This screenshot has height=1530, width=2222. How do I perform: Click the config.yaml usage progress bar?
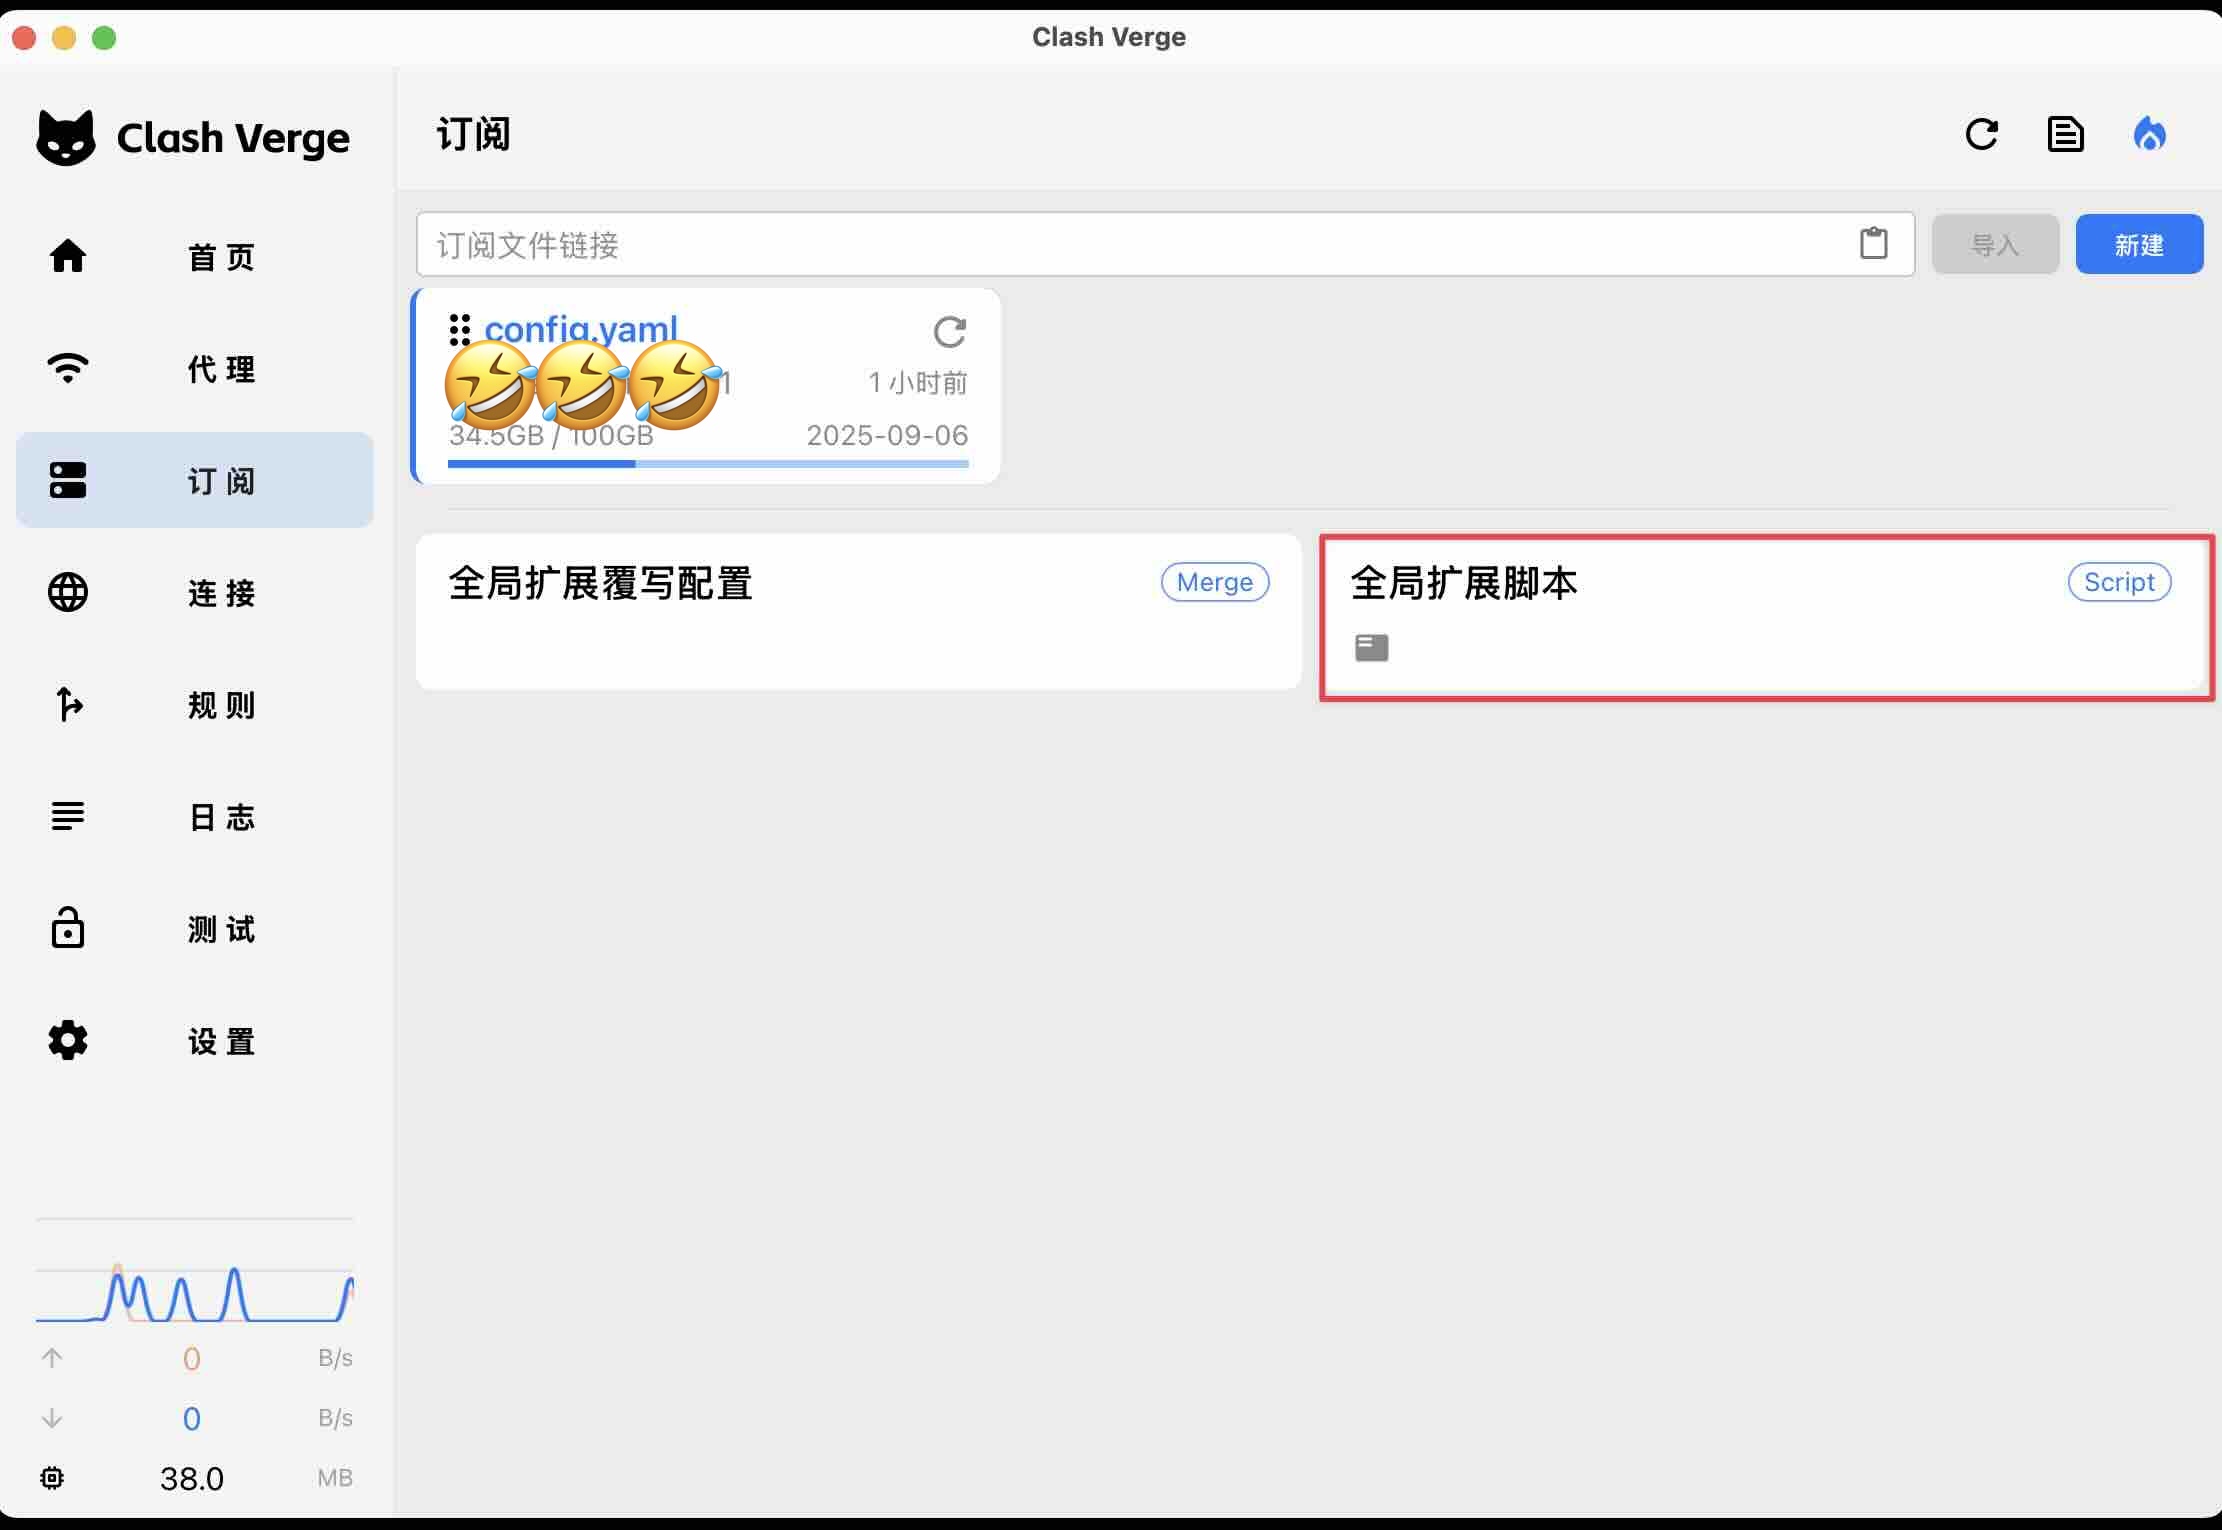708,464
